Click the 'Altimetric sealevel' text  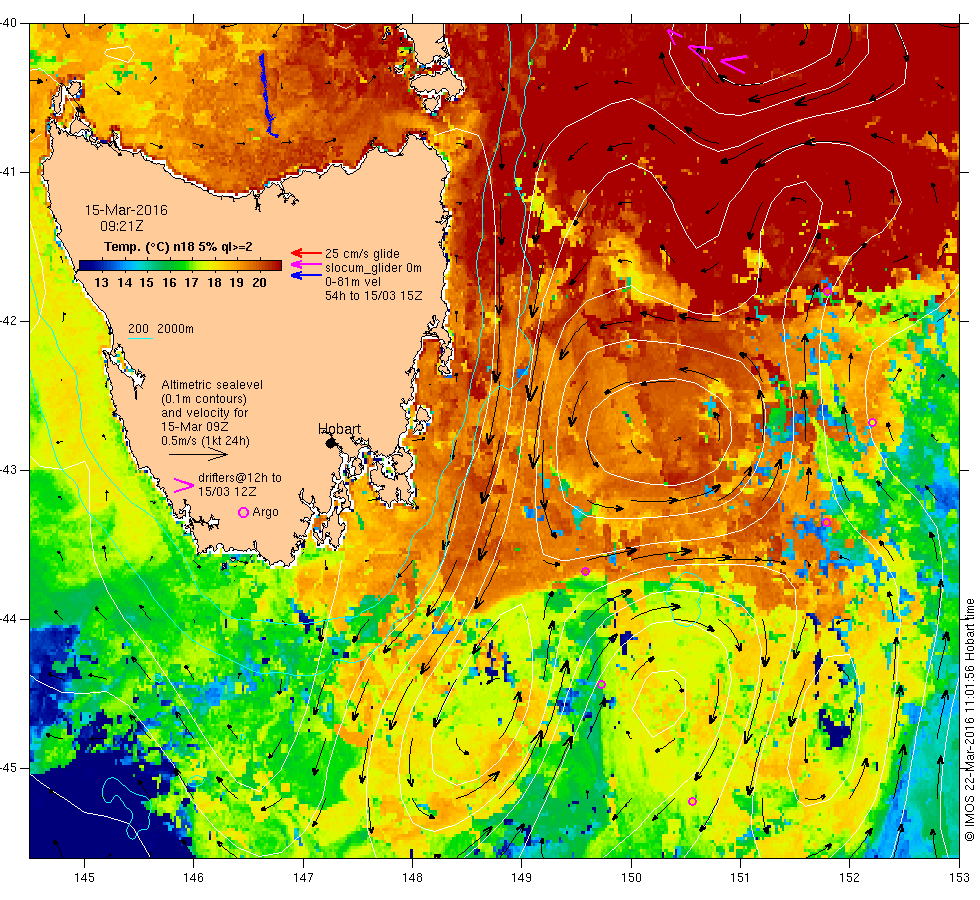tap(212, 384)
